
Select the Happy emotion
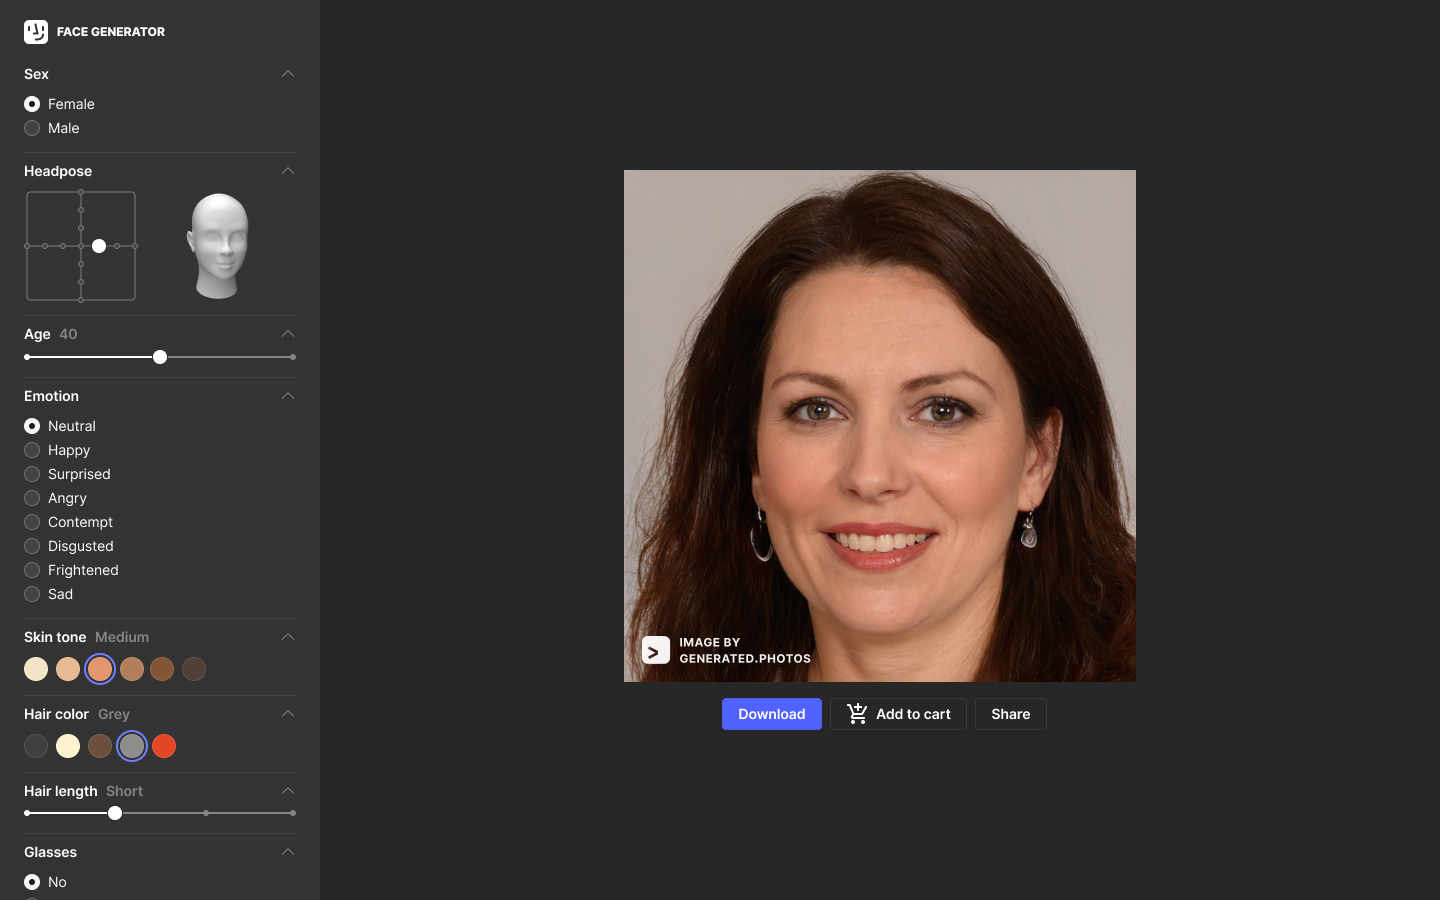(x=31, y=450)
